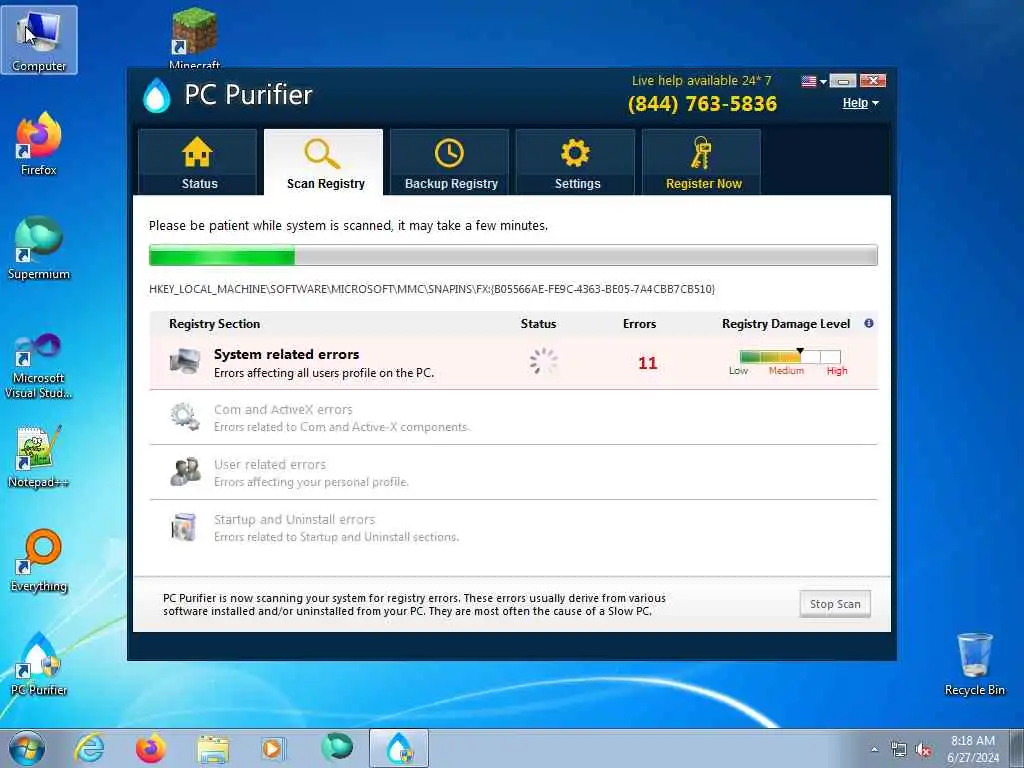Click the green scan progress bar
The height and width of the screenshot is (768, 1024).
pos(513,255)
